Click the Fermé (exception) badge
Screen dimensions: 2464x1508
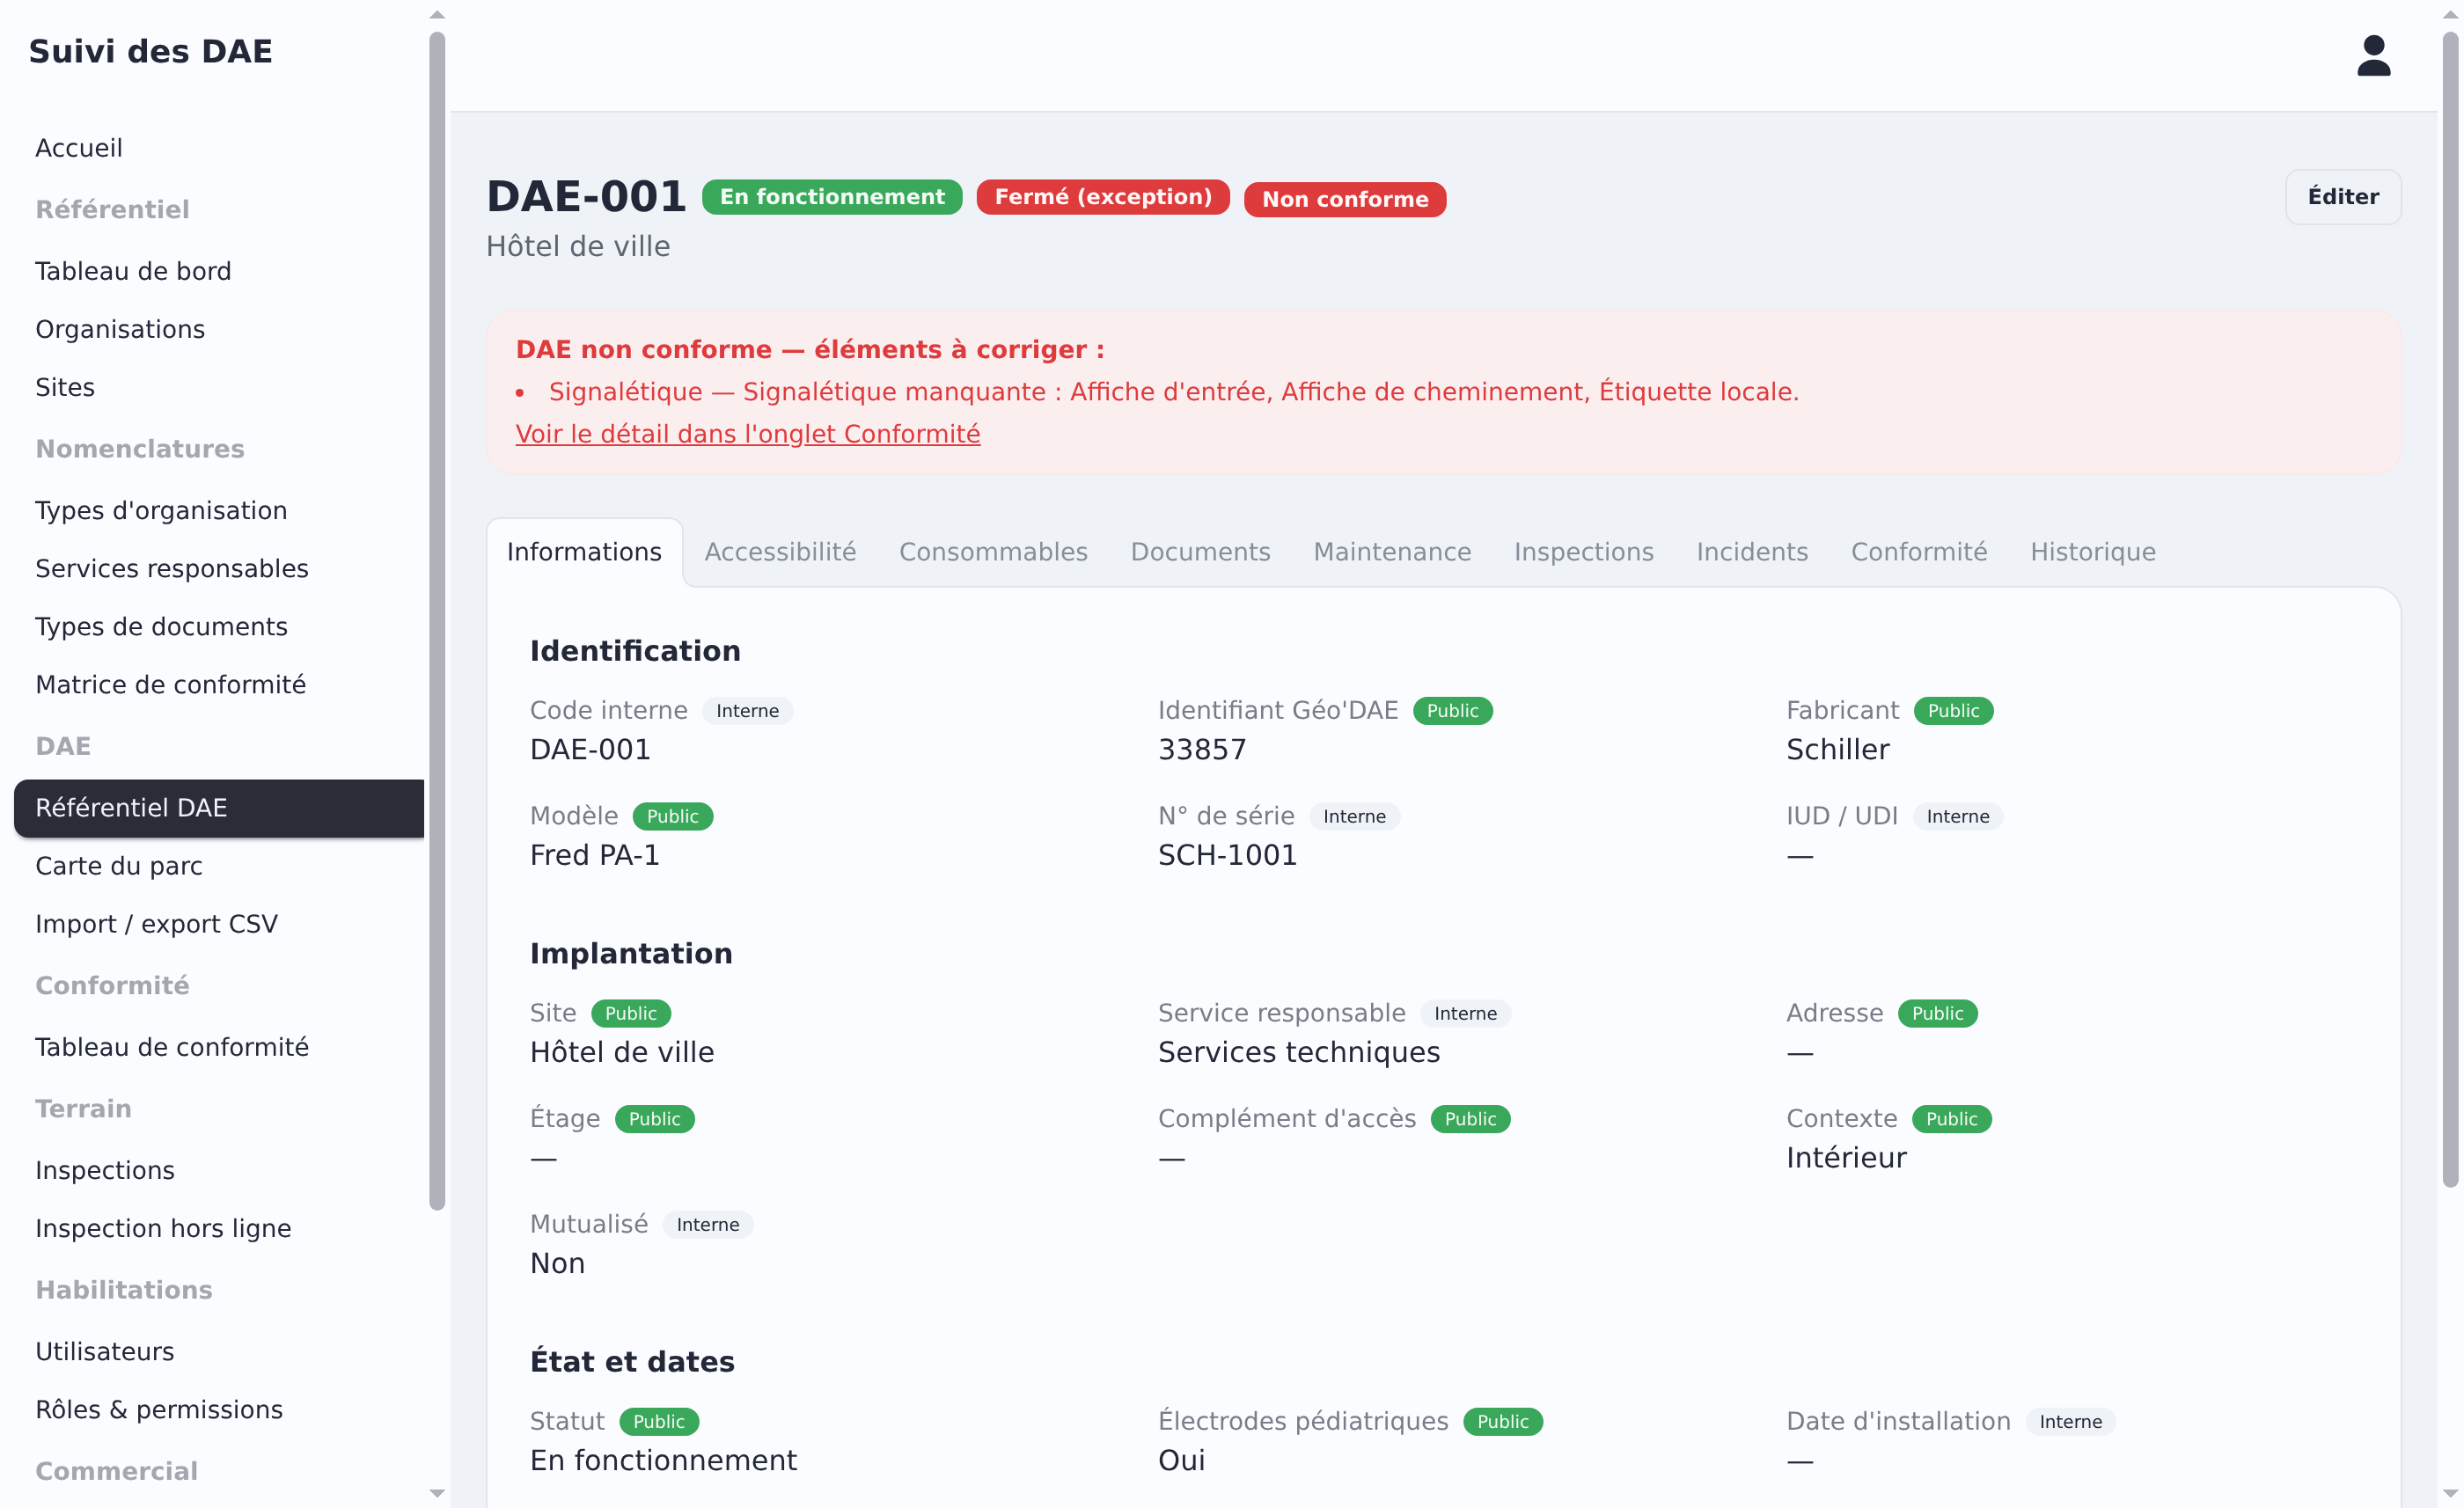[1103, 197]
